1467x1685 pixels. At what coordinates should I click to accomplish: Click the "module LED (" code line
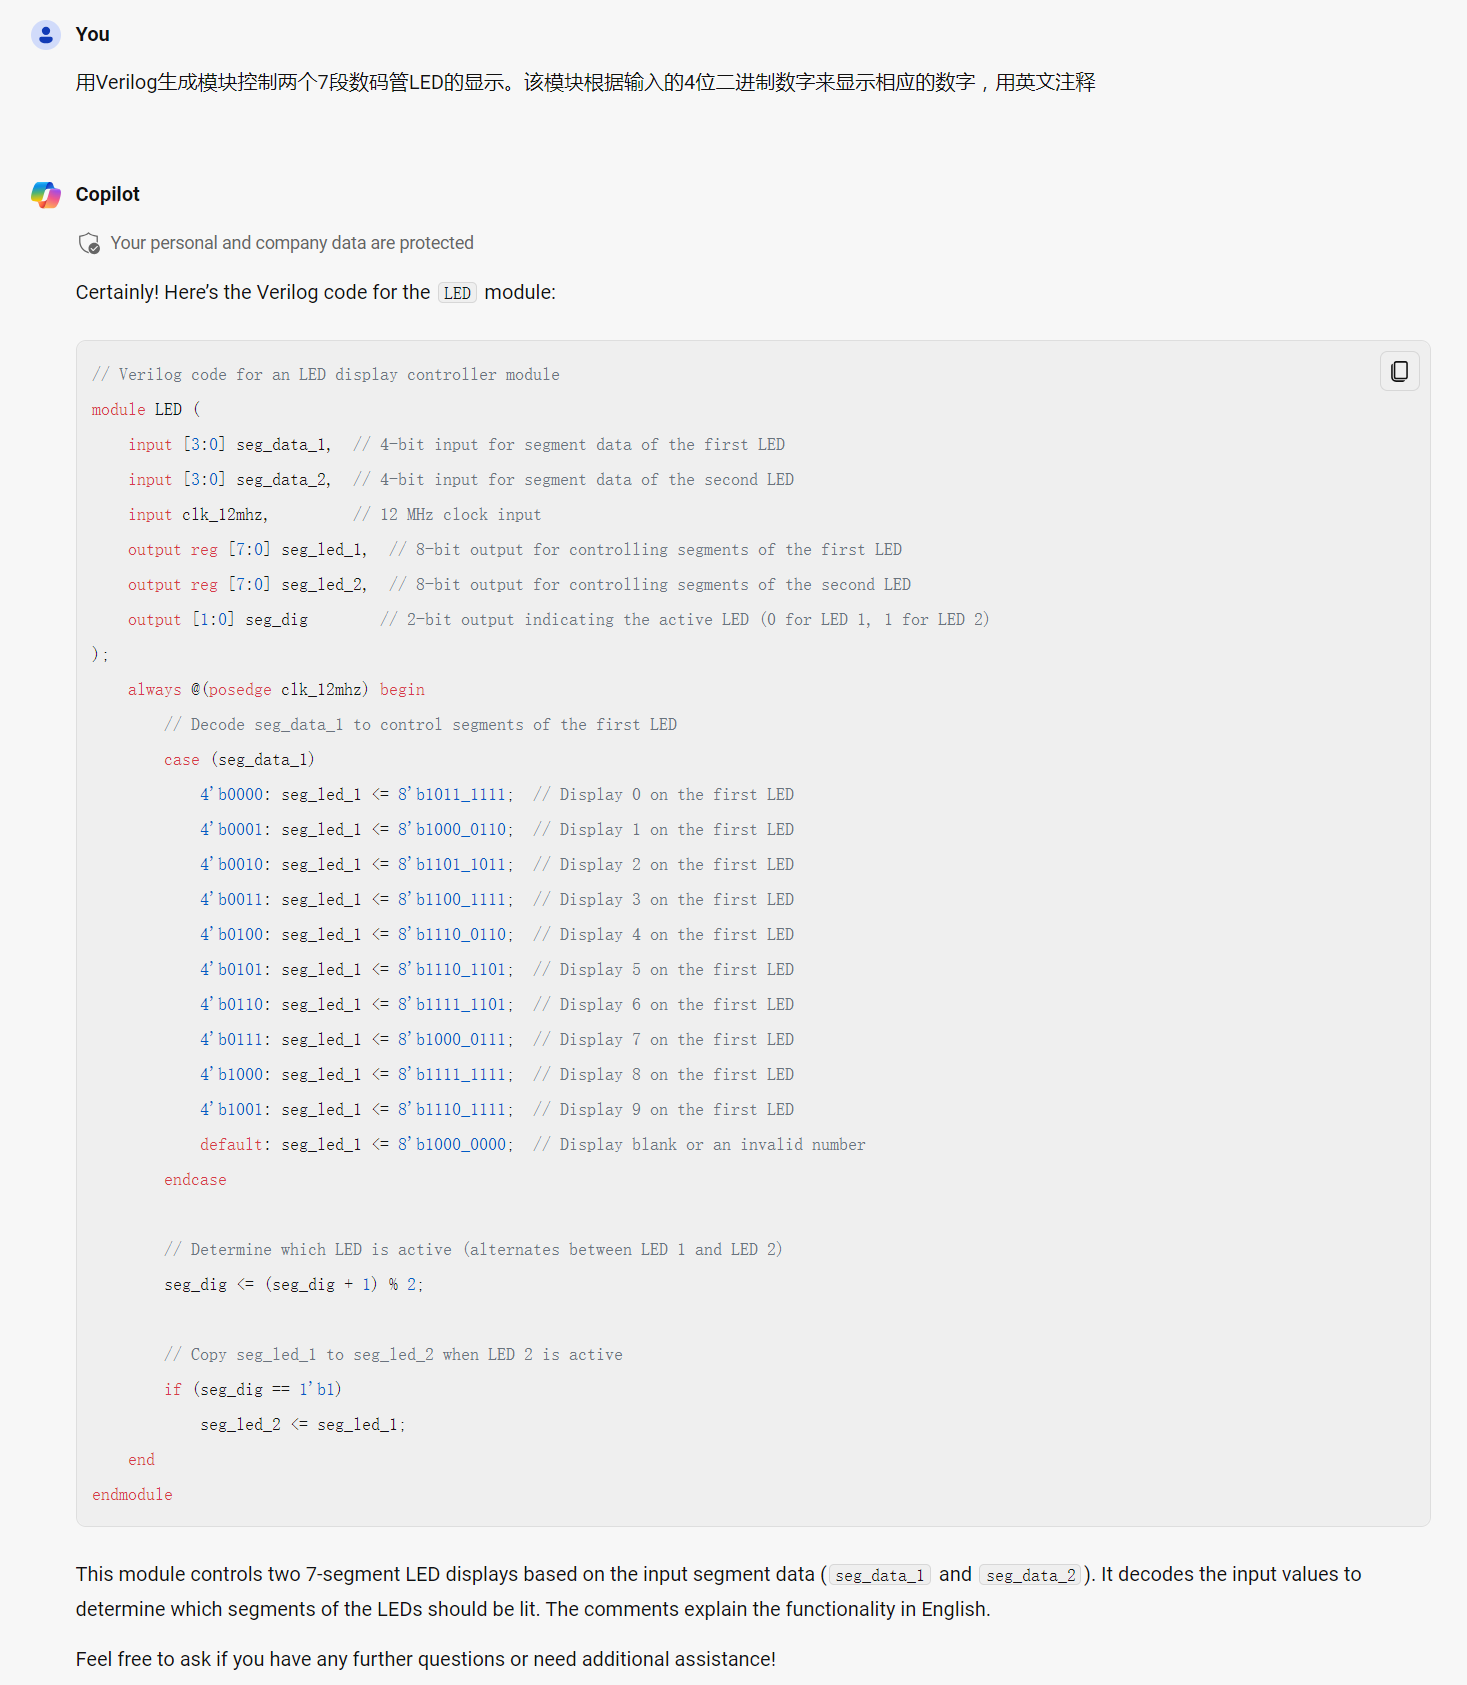coord(146,410)
